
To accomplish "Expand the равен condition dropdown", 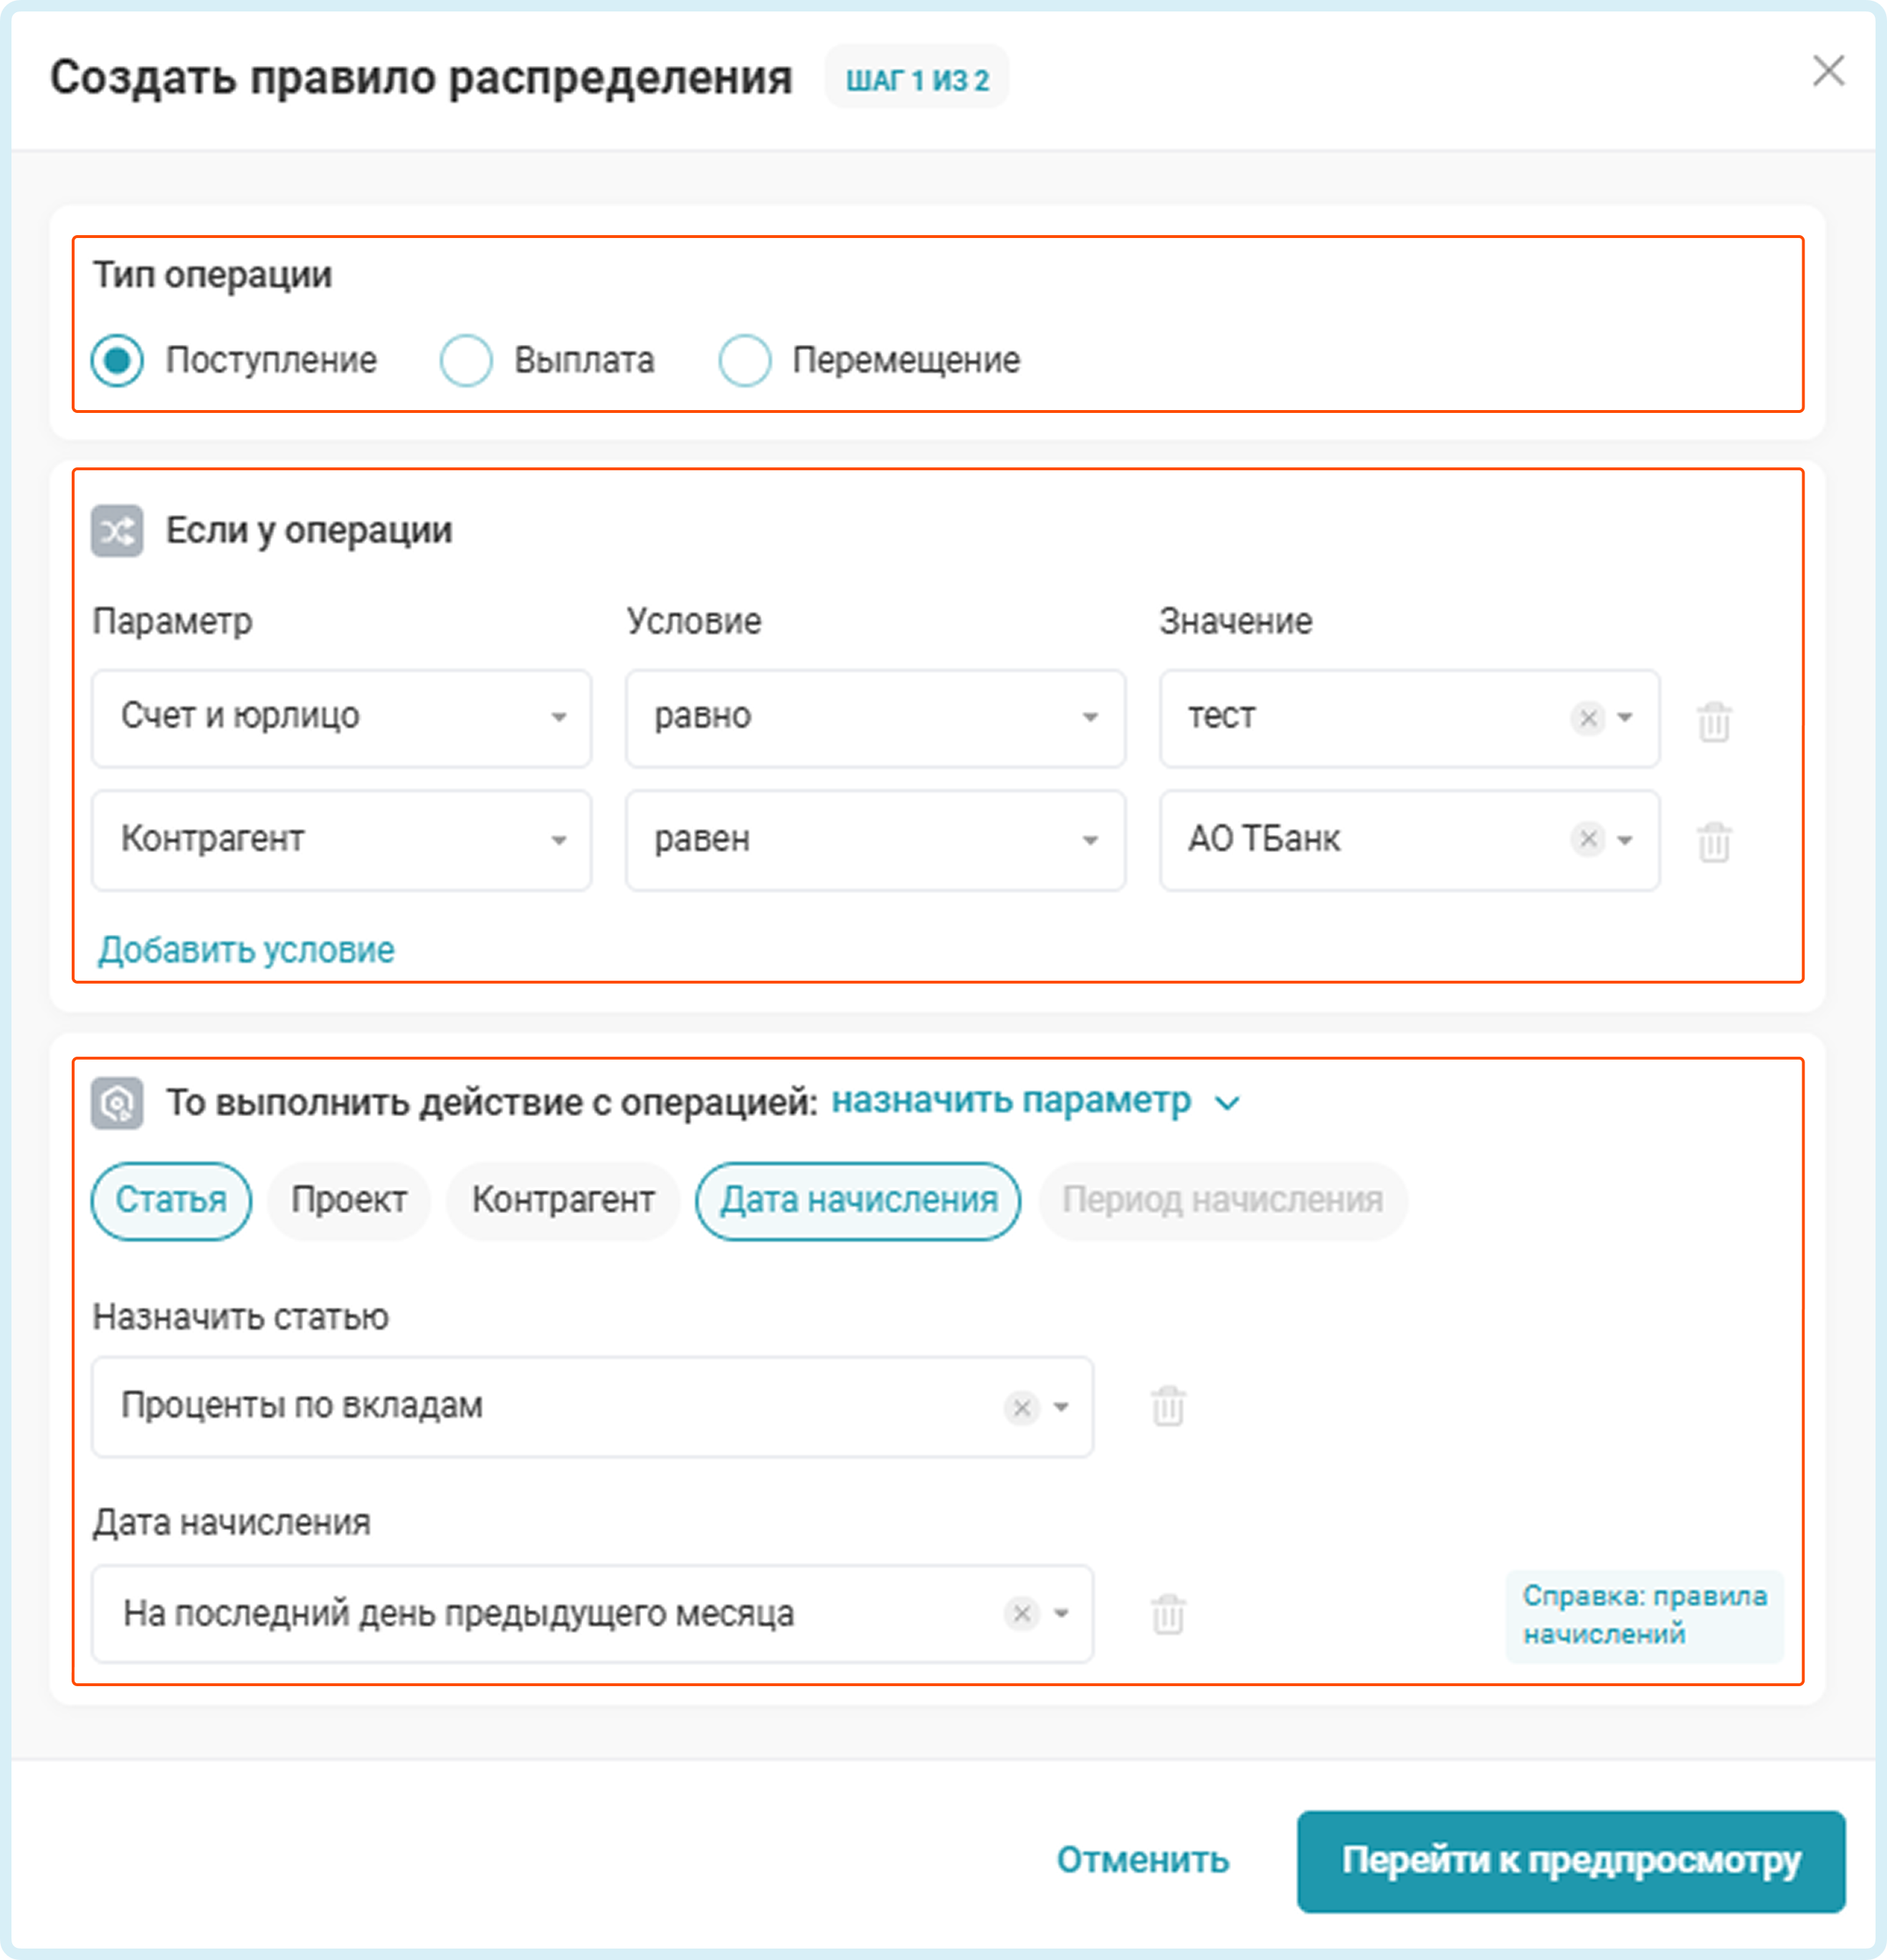I will 875,840.
